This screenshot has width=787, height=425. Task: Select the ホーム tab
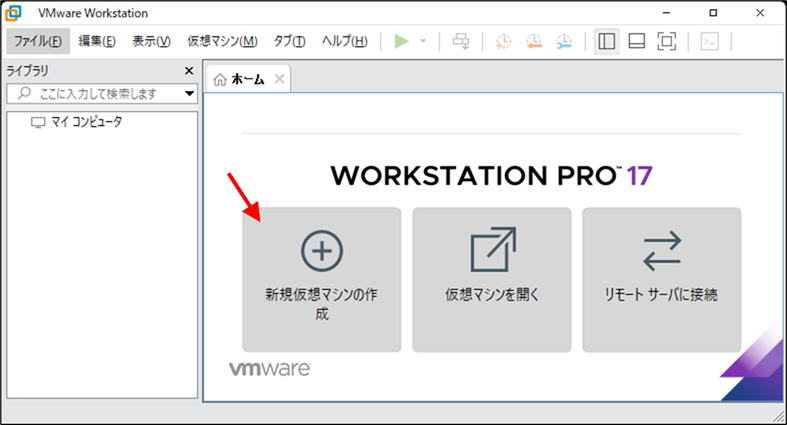click(247, 79)
